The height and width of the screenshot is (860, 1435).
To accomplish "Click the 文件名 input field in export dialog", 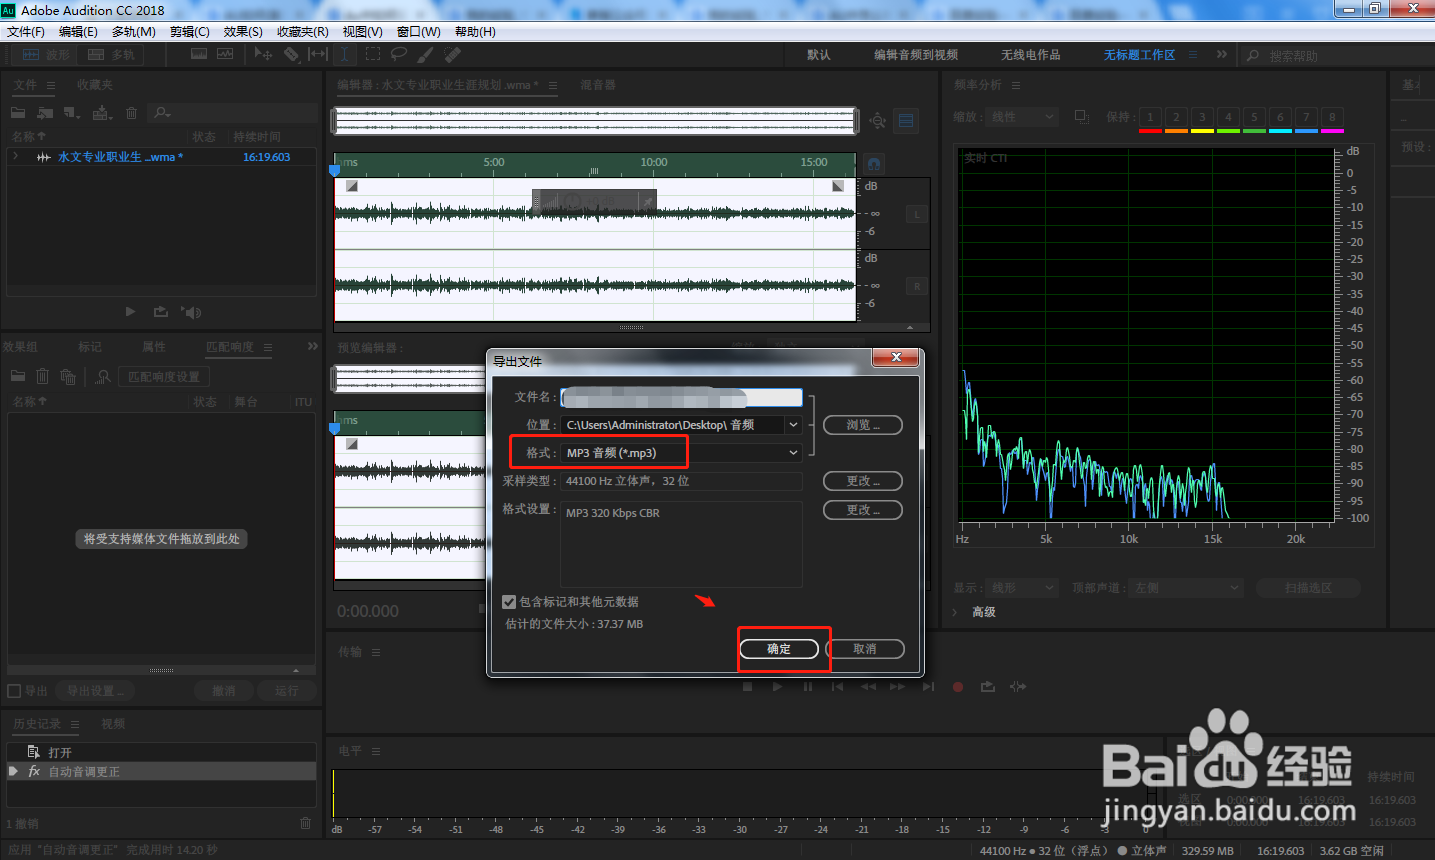I will (681, 398).
